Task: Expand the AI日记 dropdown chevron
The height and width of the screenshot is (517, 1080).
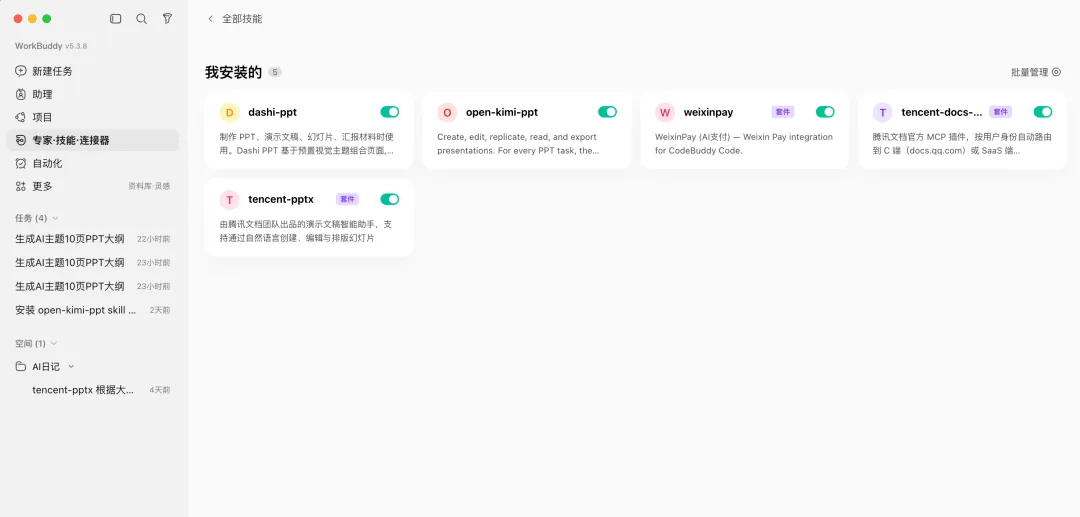Action: point(71,367)
